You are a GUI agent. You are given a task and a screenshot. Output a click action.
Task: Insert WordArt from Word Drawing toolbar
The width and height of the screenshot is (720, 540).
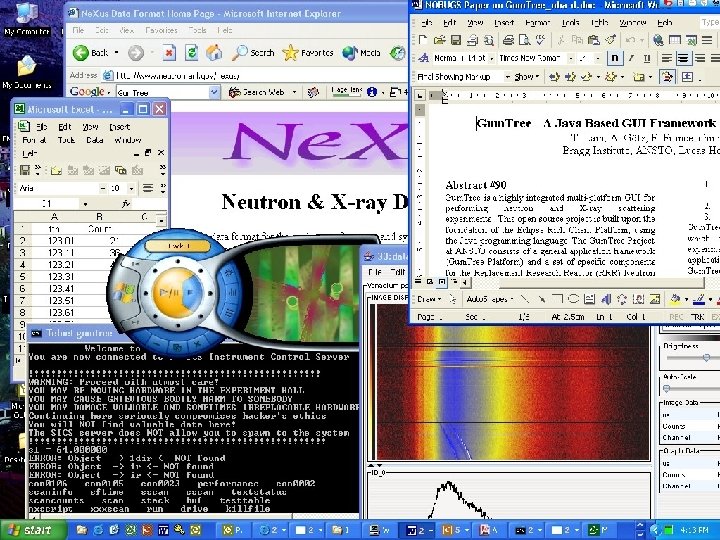(606, 299)
